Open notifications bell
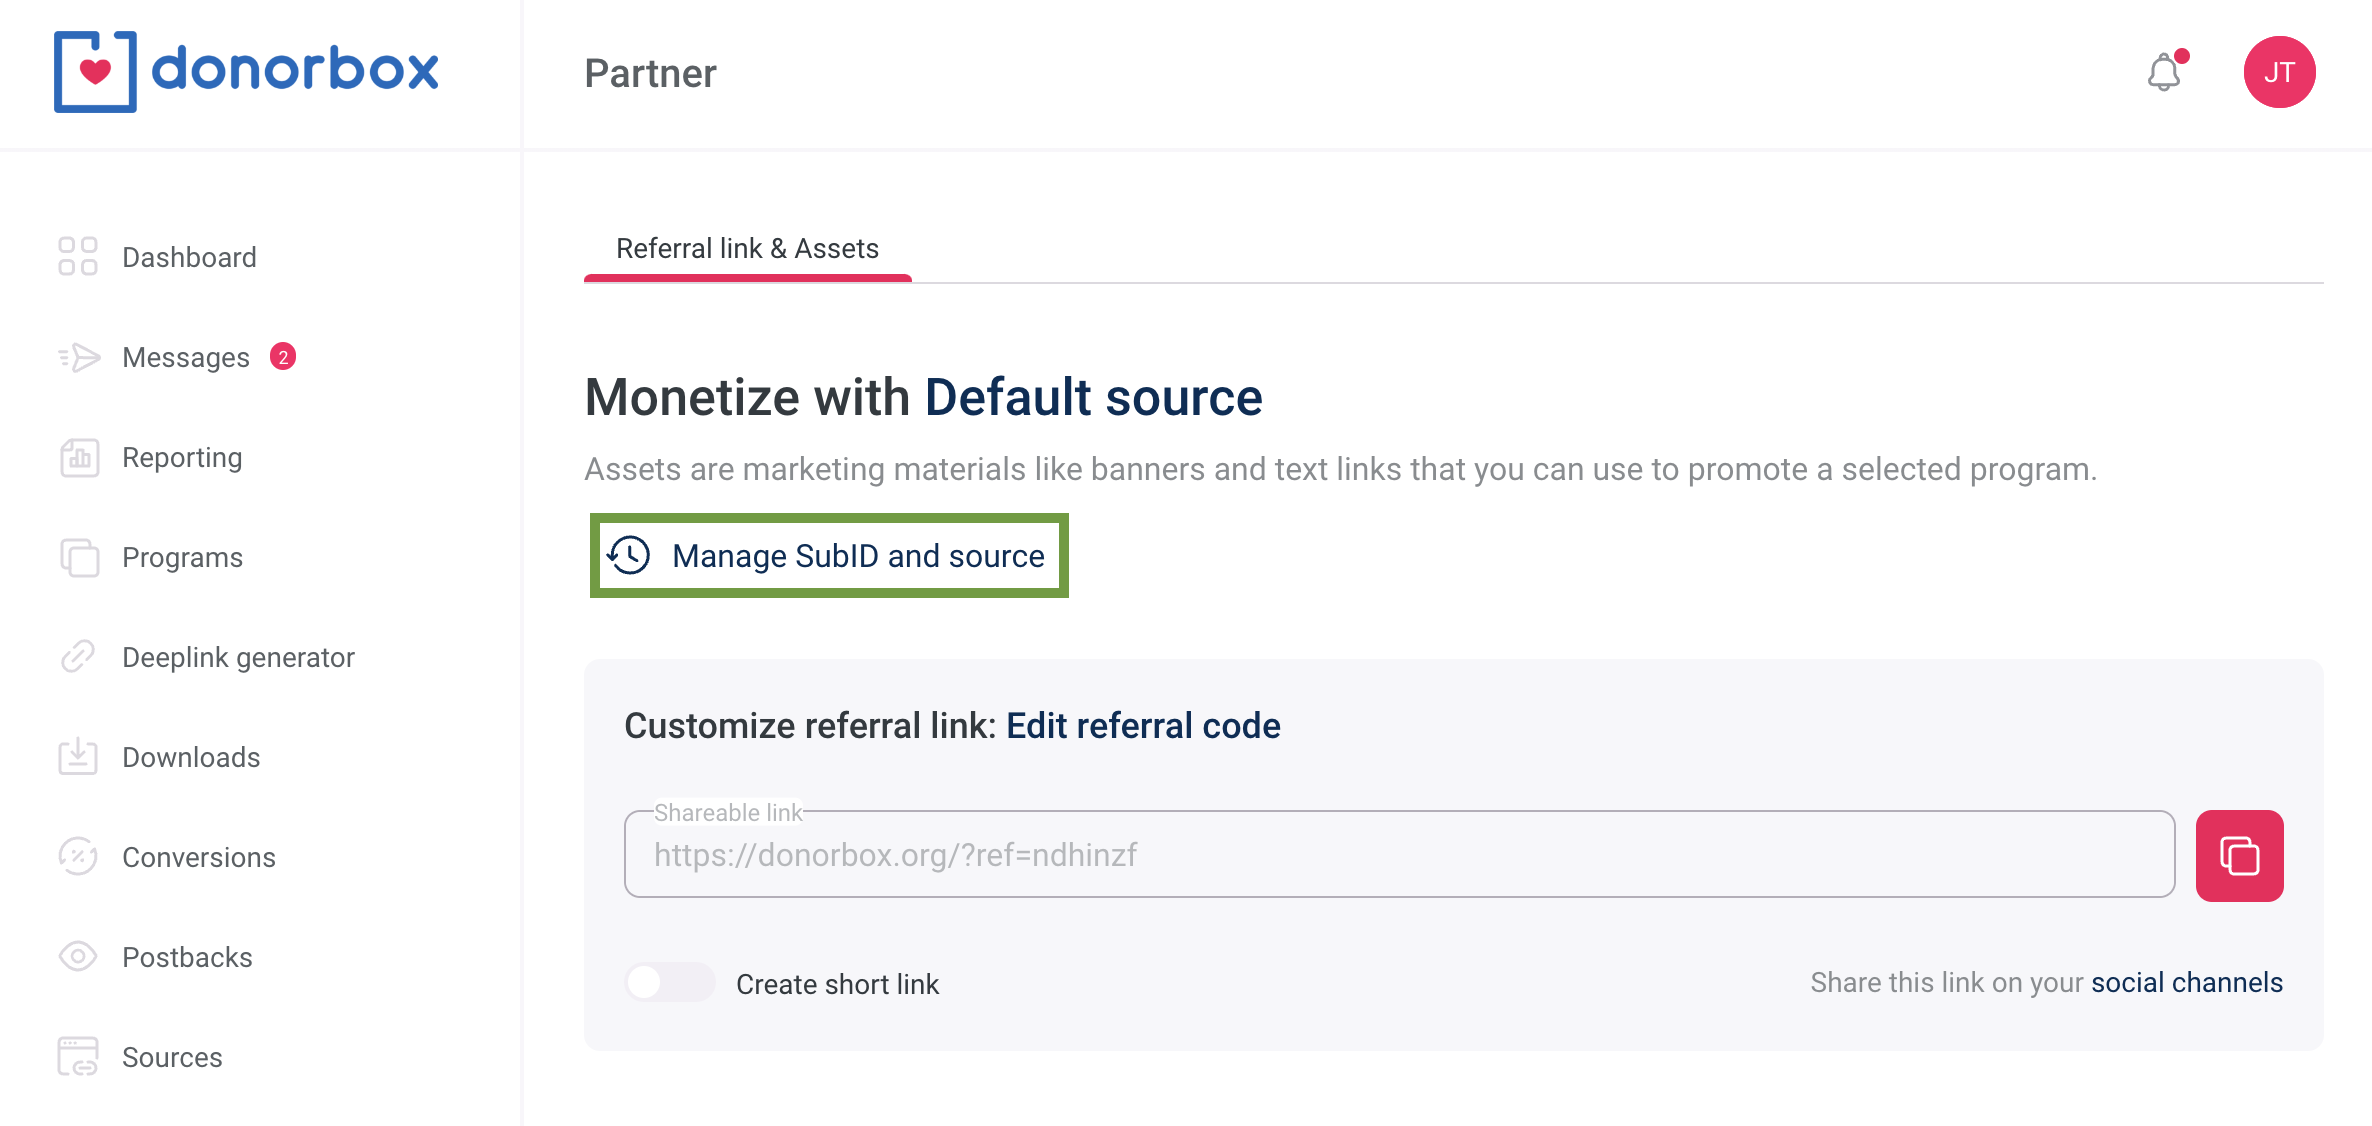Viewport: 2372px width, 1126px height. (x=2165, y=72)
